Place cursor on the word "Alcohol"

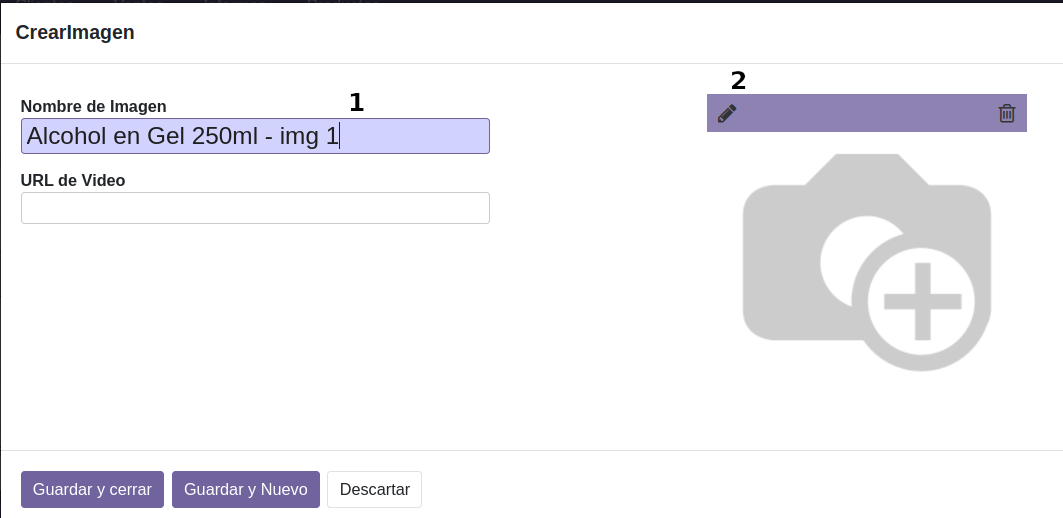click(x=65, y=136)
